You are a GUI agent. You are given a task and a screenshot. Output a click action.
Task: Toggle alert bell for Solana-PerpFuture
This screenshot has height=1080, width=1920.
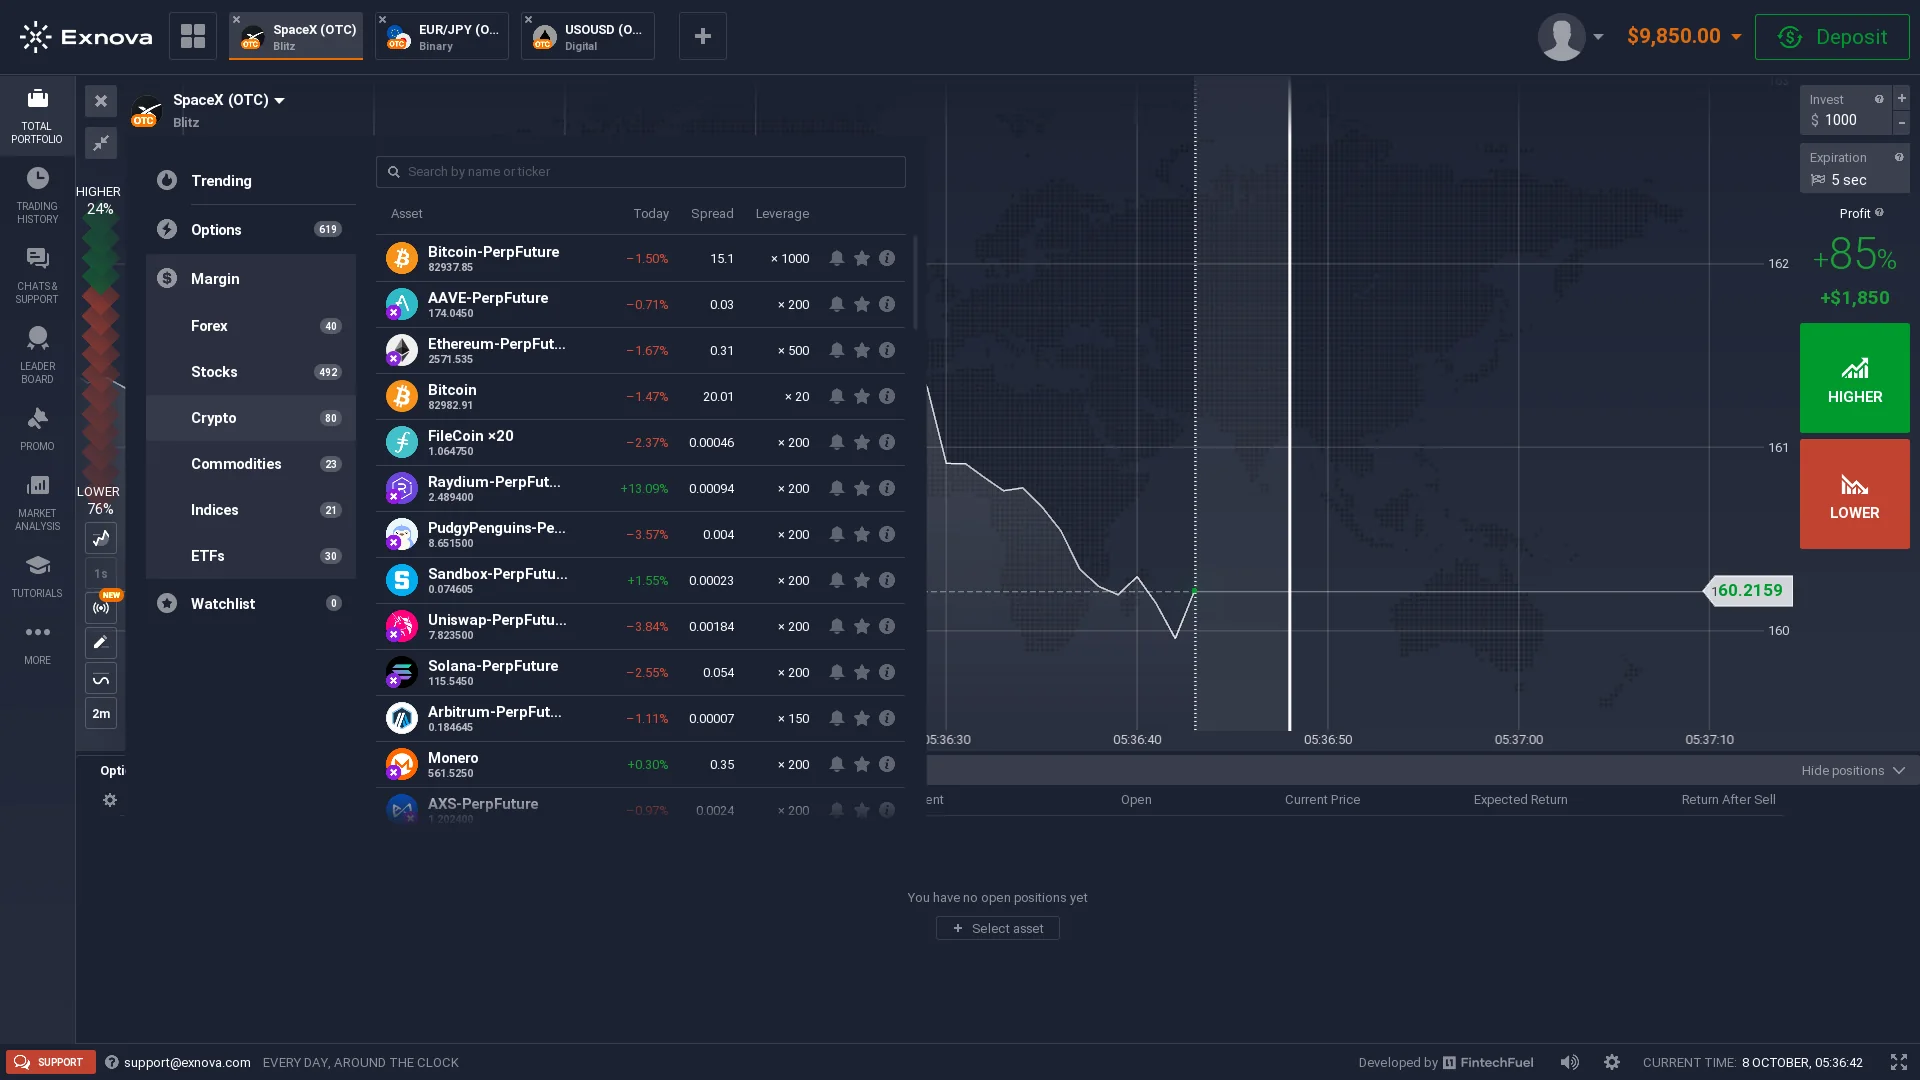[837, 672]
